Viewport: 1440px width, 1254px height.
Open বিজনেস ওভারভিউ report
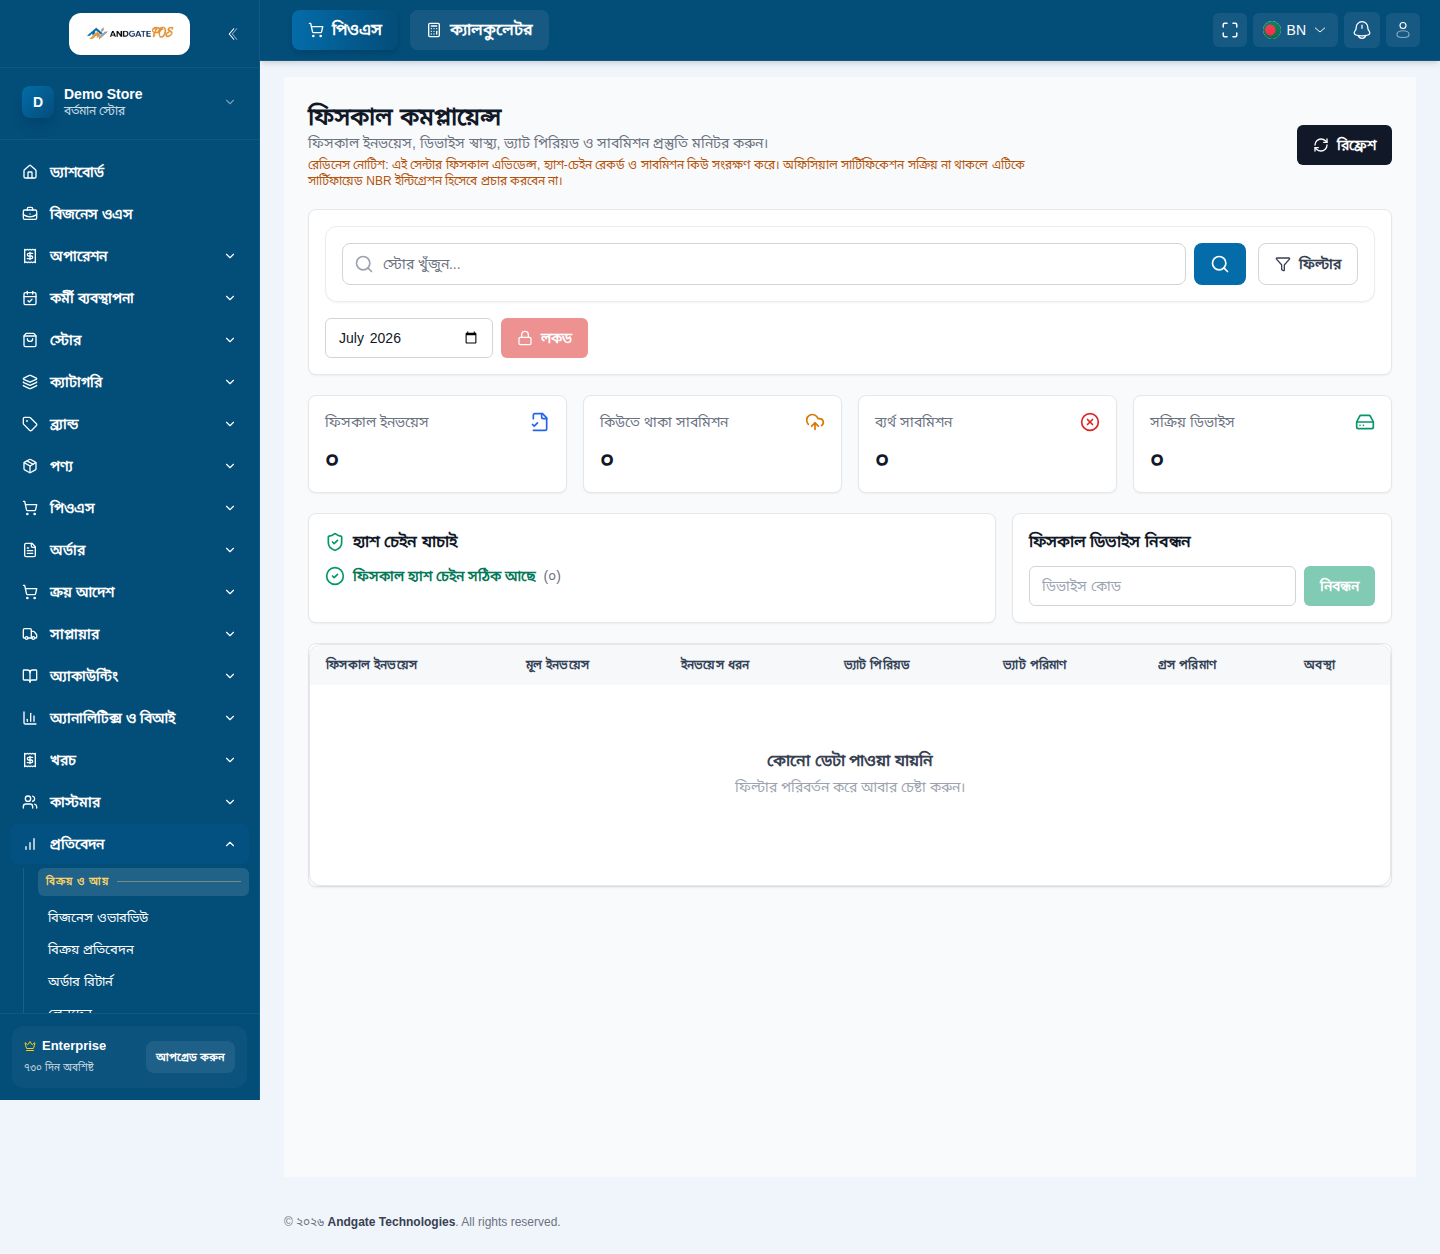tap(98, 917)
